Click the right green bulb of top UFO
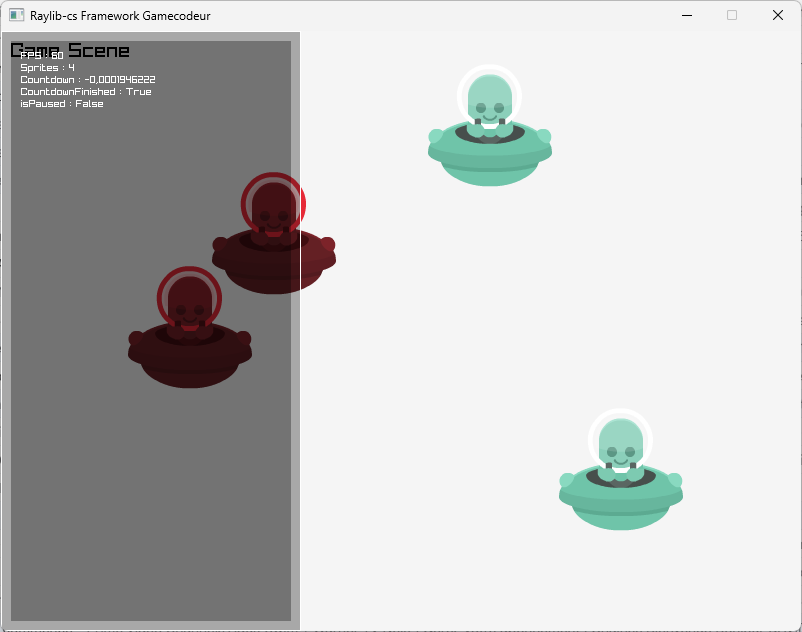Image resolution: width=802 pixels, height=632 pixels. 543,136
